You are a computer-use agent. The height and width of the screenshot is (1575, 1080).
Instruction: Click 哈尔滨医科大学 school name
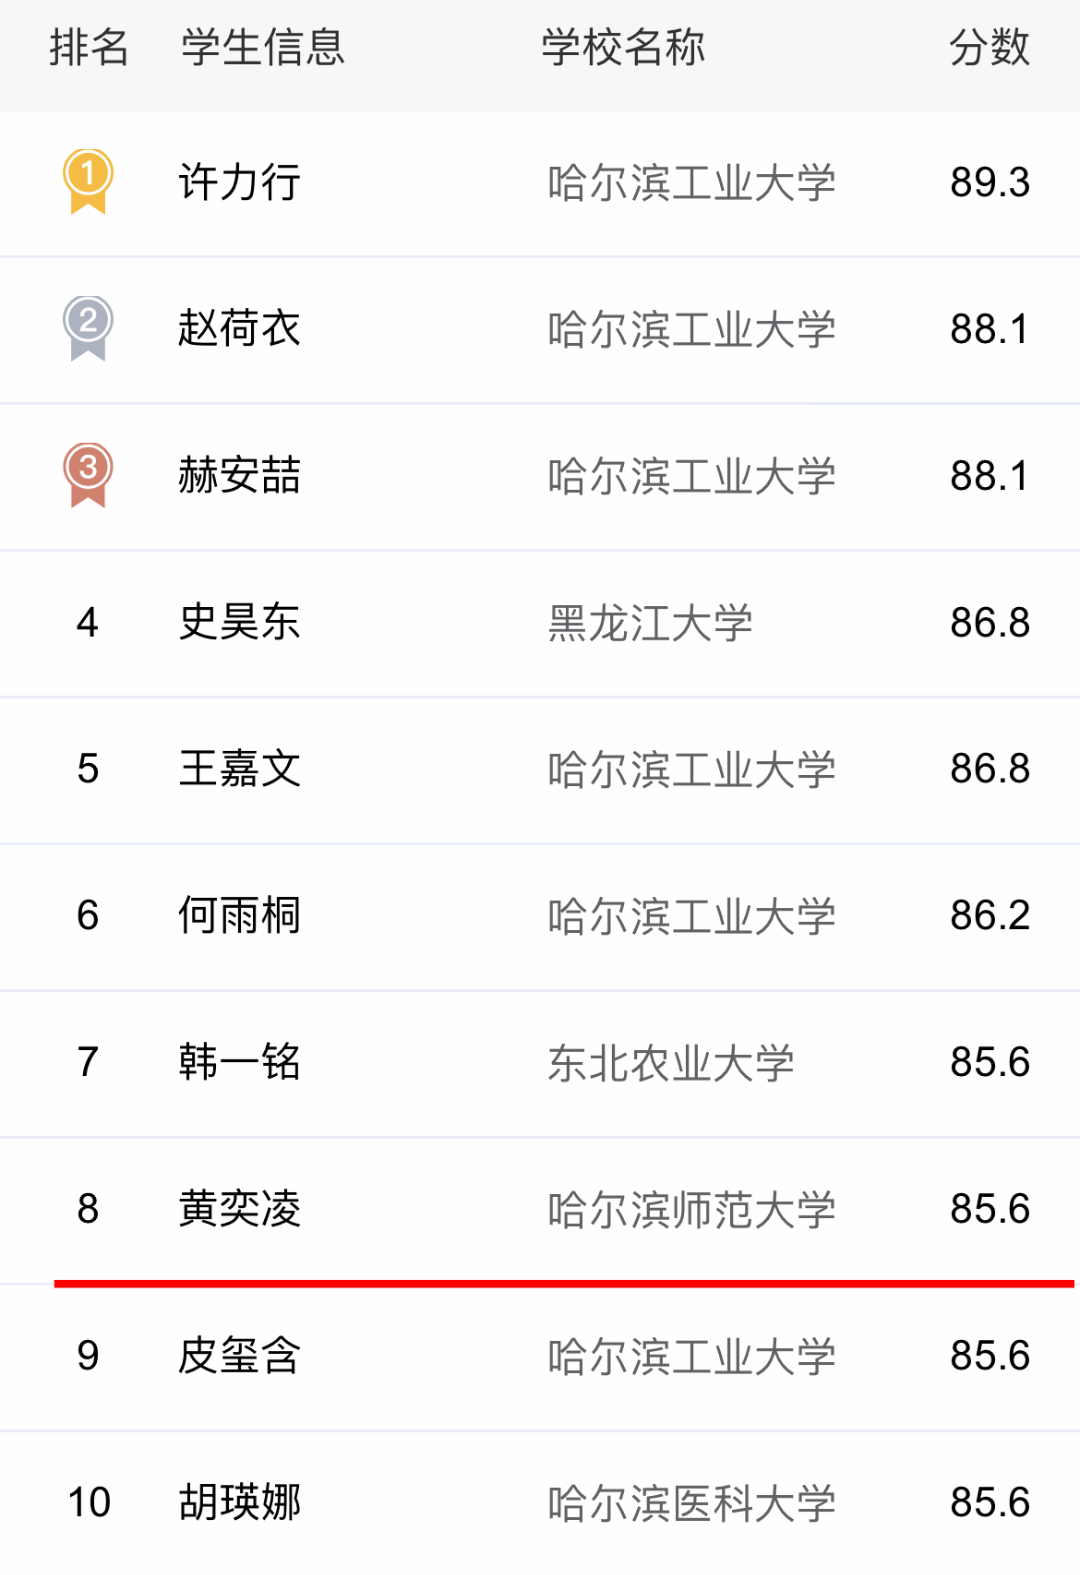(x=691, y=1503)
